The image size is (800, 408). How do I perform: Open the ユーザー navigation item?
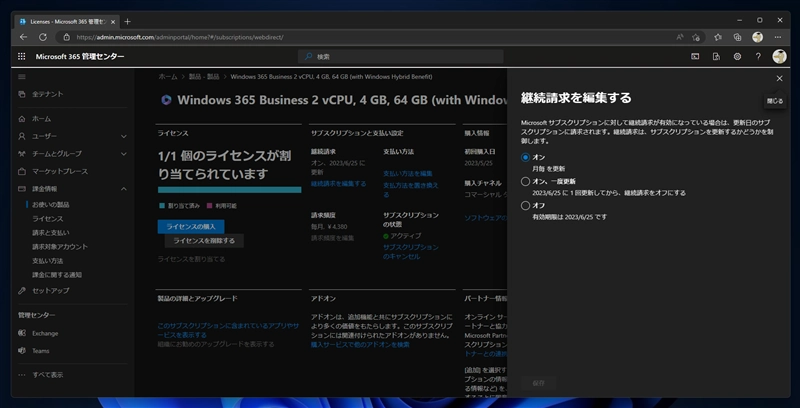point(44,136)
